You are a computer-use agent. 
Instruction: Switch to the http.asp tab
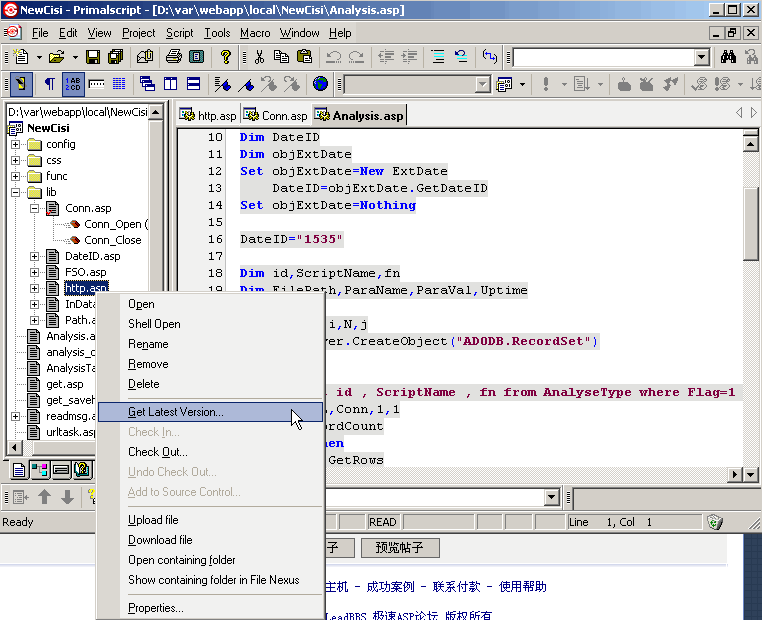pyautogui.click(x=208, y=116)
